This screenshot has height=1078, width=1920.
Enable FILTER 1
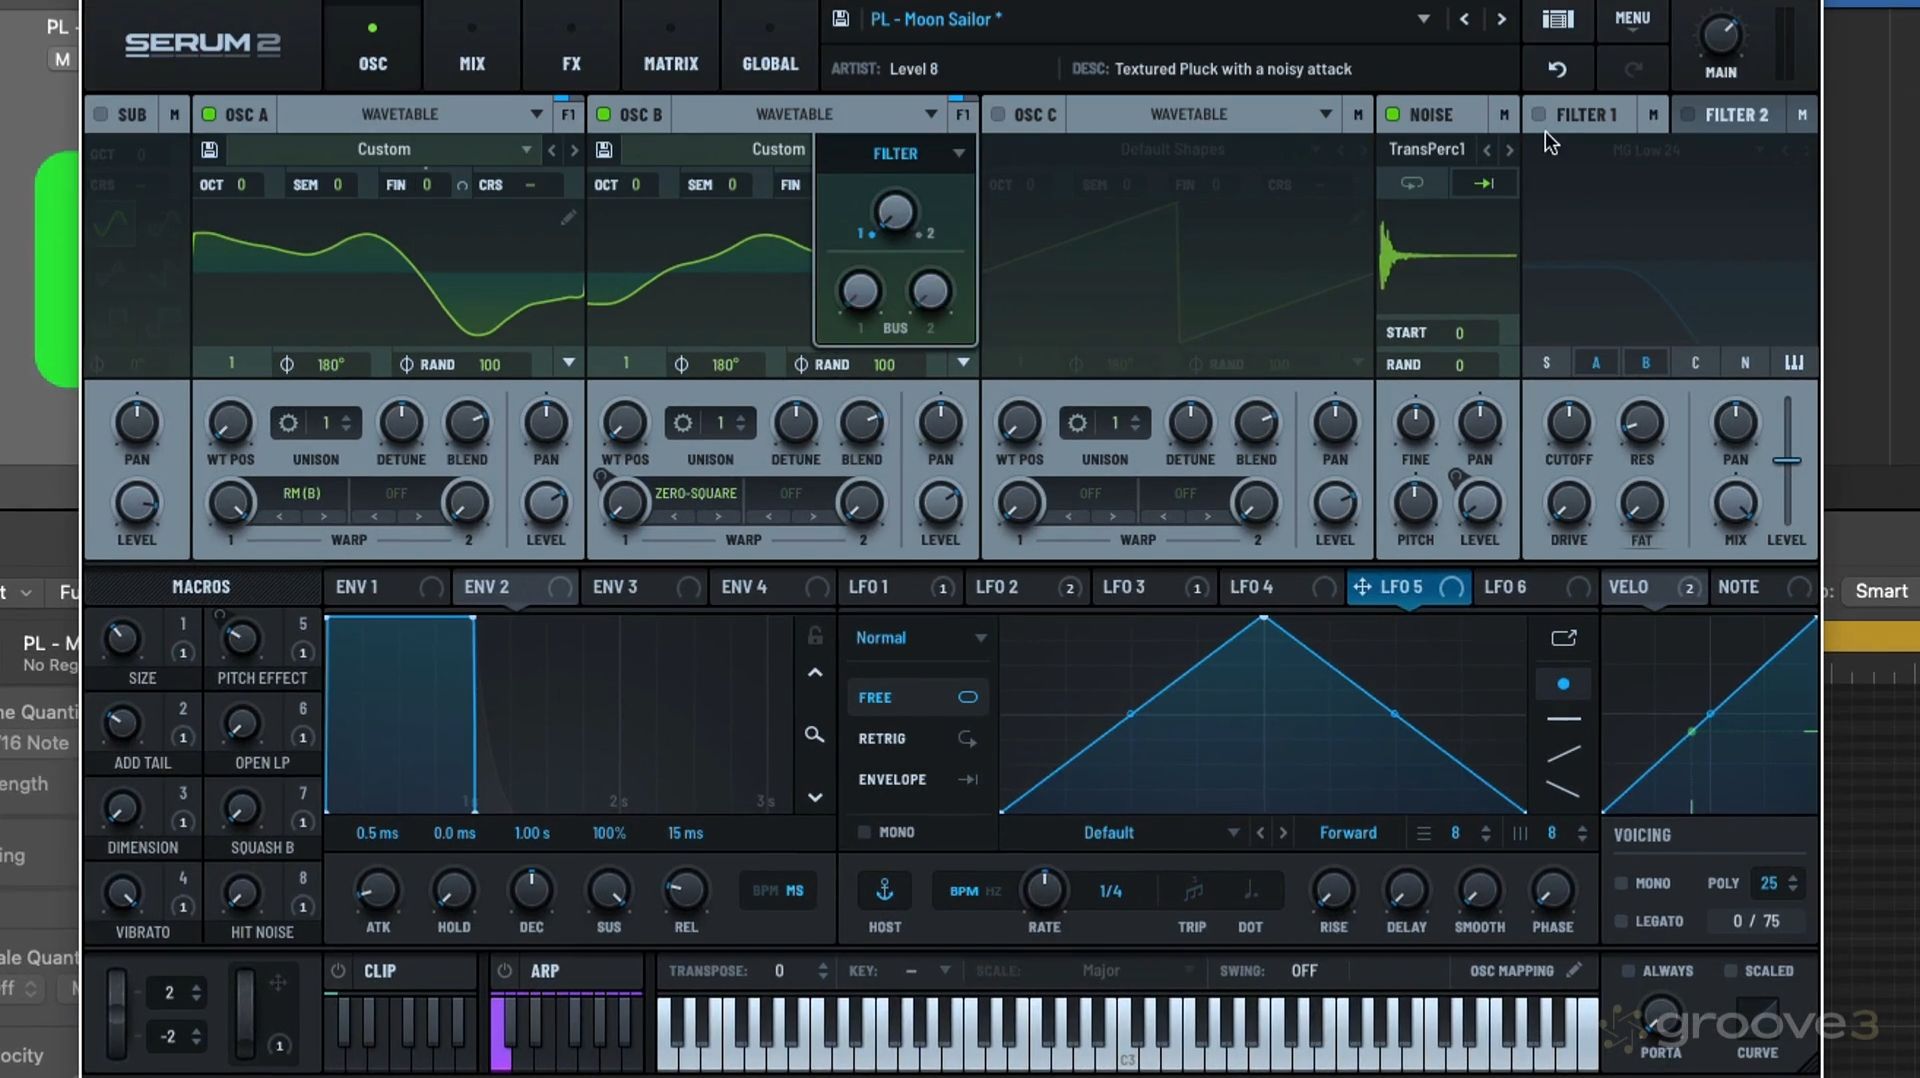click(1539, 114)
